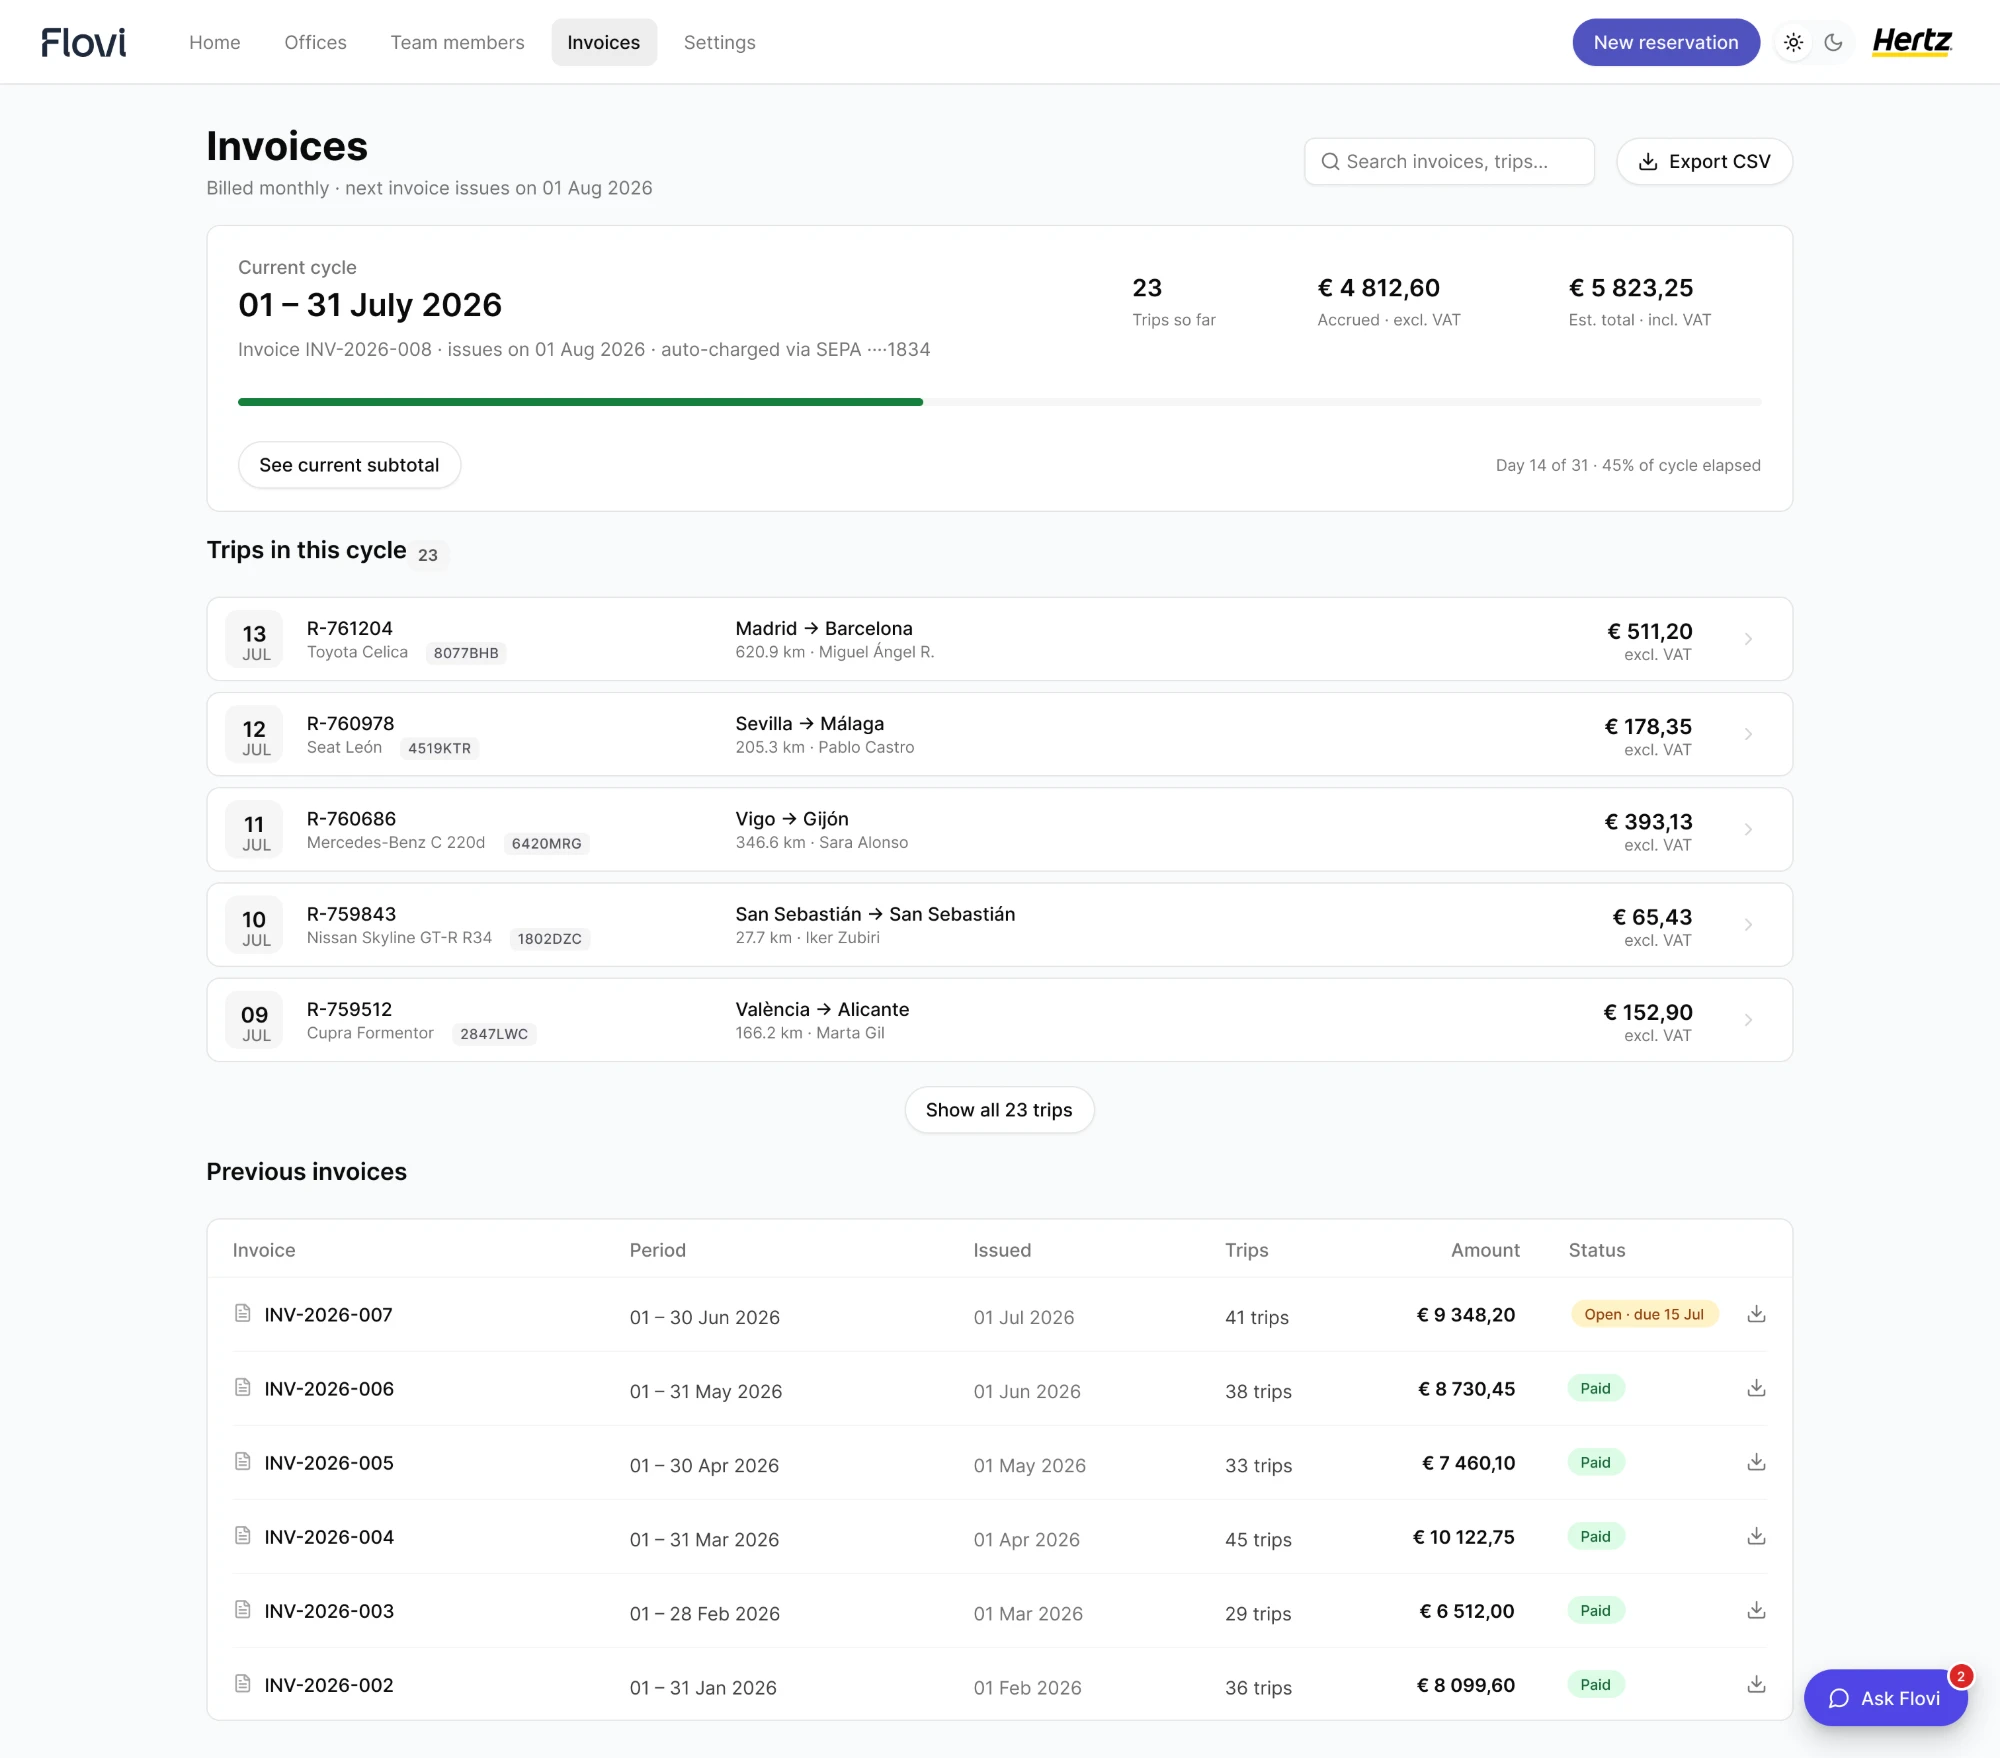Click the 23 count badge beside Trips heading
This screenshot has width=2000, height=1758.
point(428,555)
